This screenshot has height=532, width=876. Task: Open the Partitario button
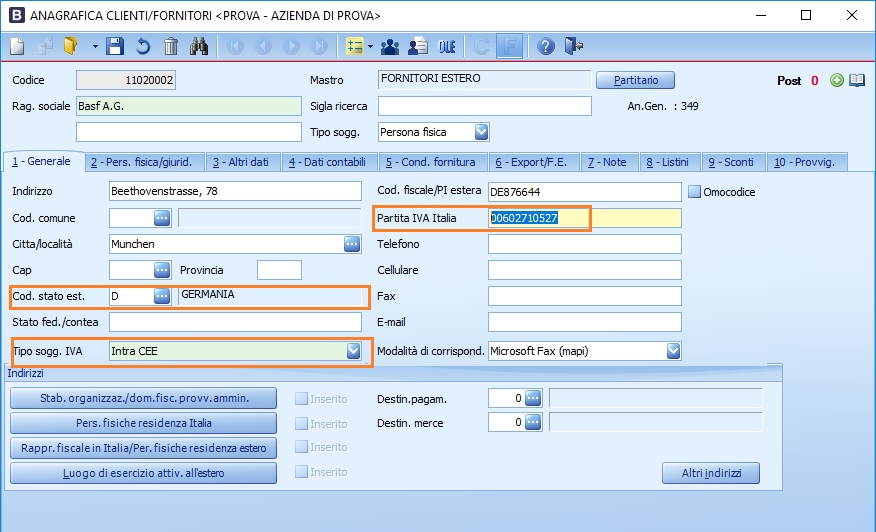coord(635,80)
